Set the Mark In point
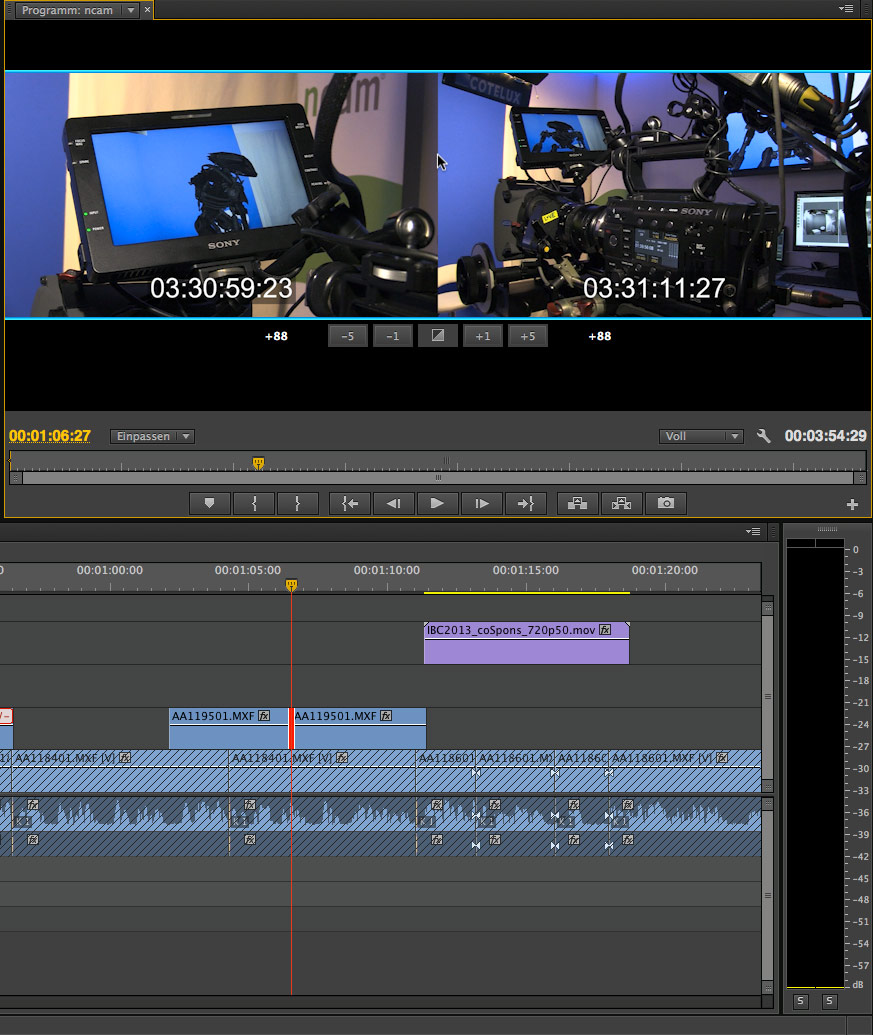Screen dimensions: 873x1035 (x=255, y=503)
